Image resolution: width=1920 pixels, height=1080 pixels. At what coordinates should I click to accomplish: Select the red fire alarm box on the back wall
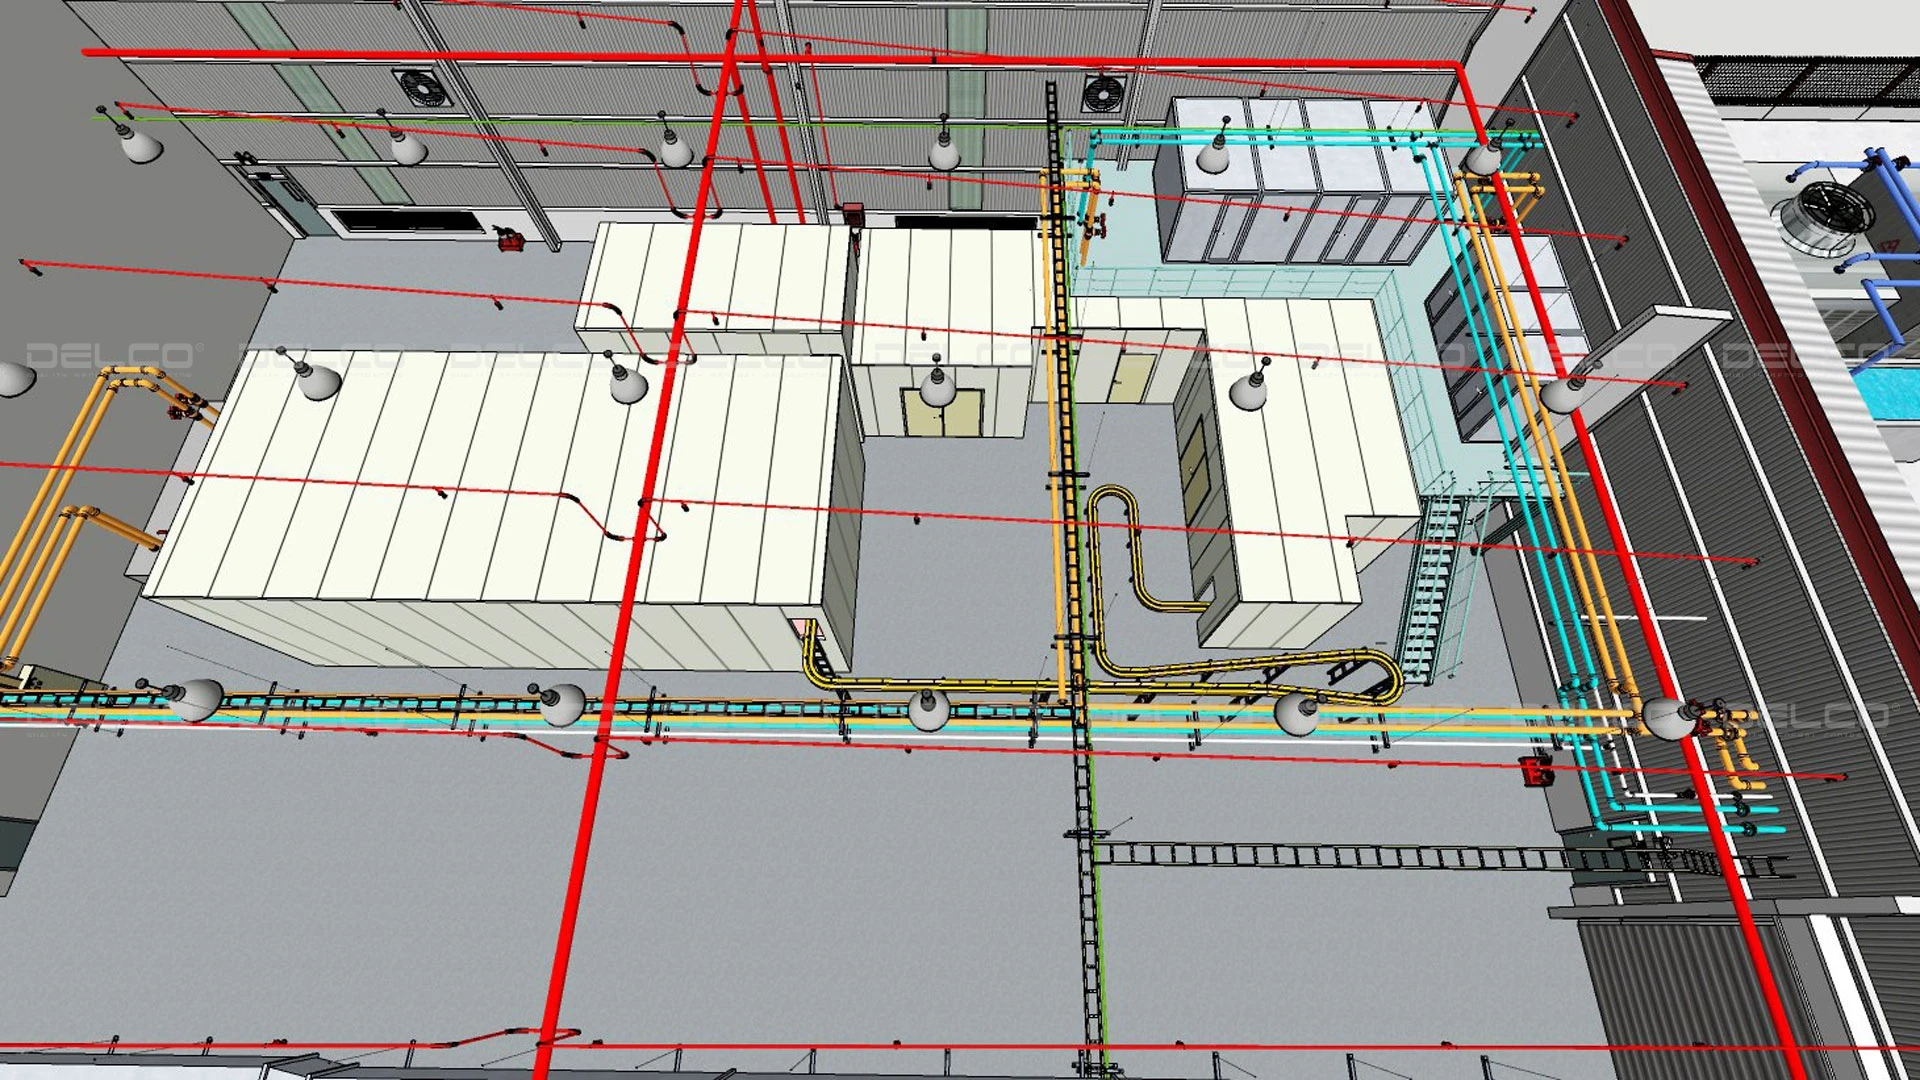pyautogui.click(x=852, y=213)
